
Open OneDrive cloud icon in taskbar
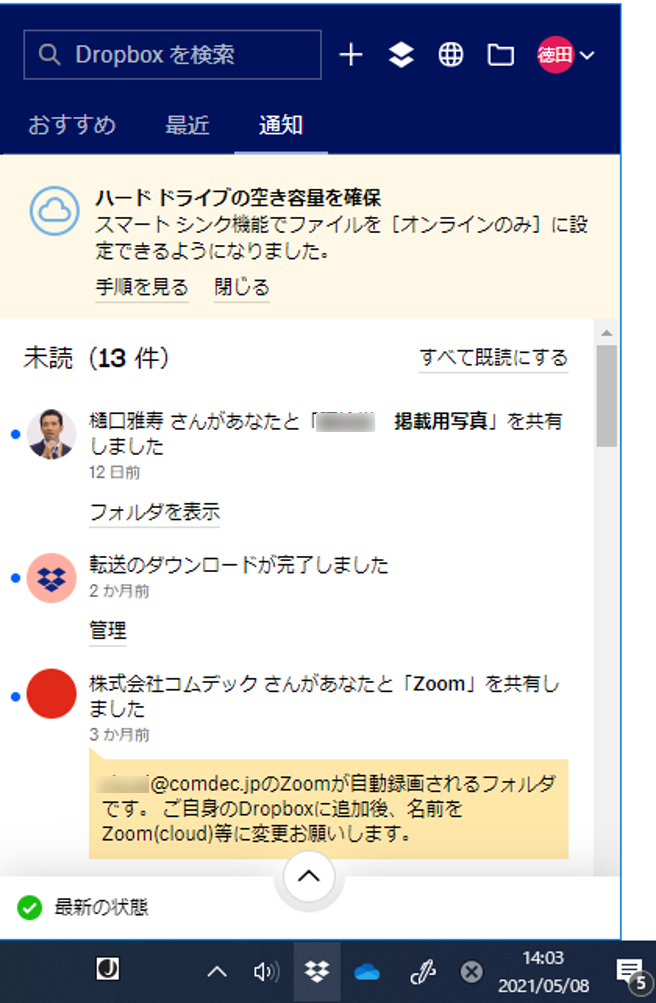367,973
